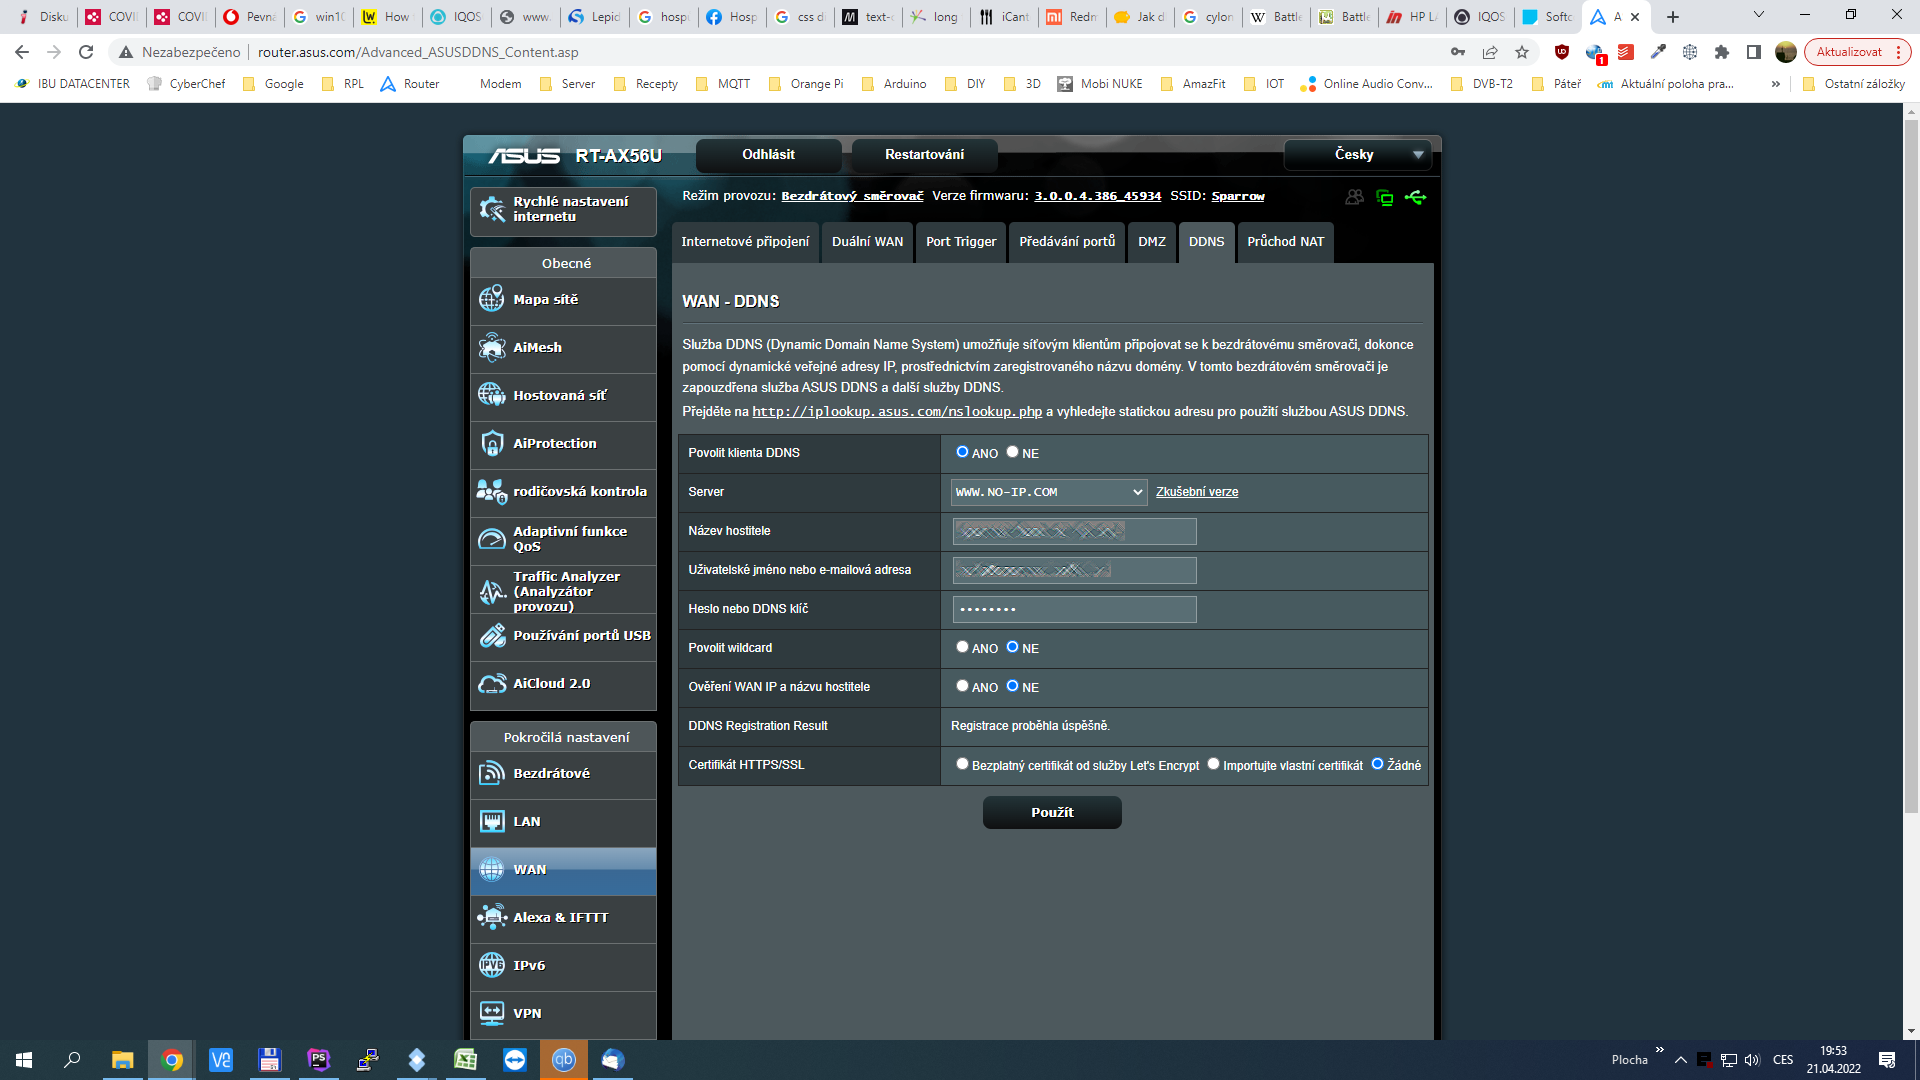
Task: Bookmark this page with the star icon
Action: [x=1522, y=52]
